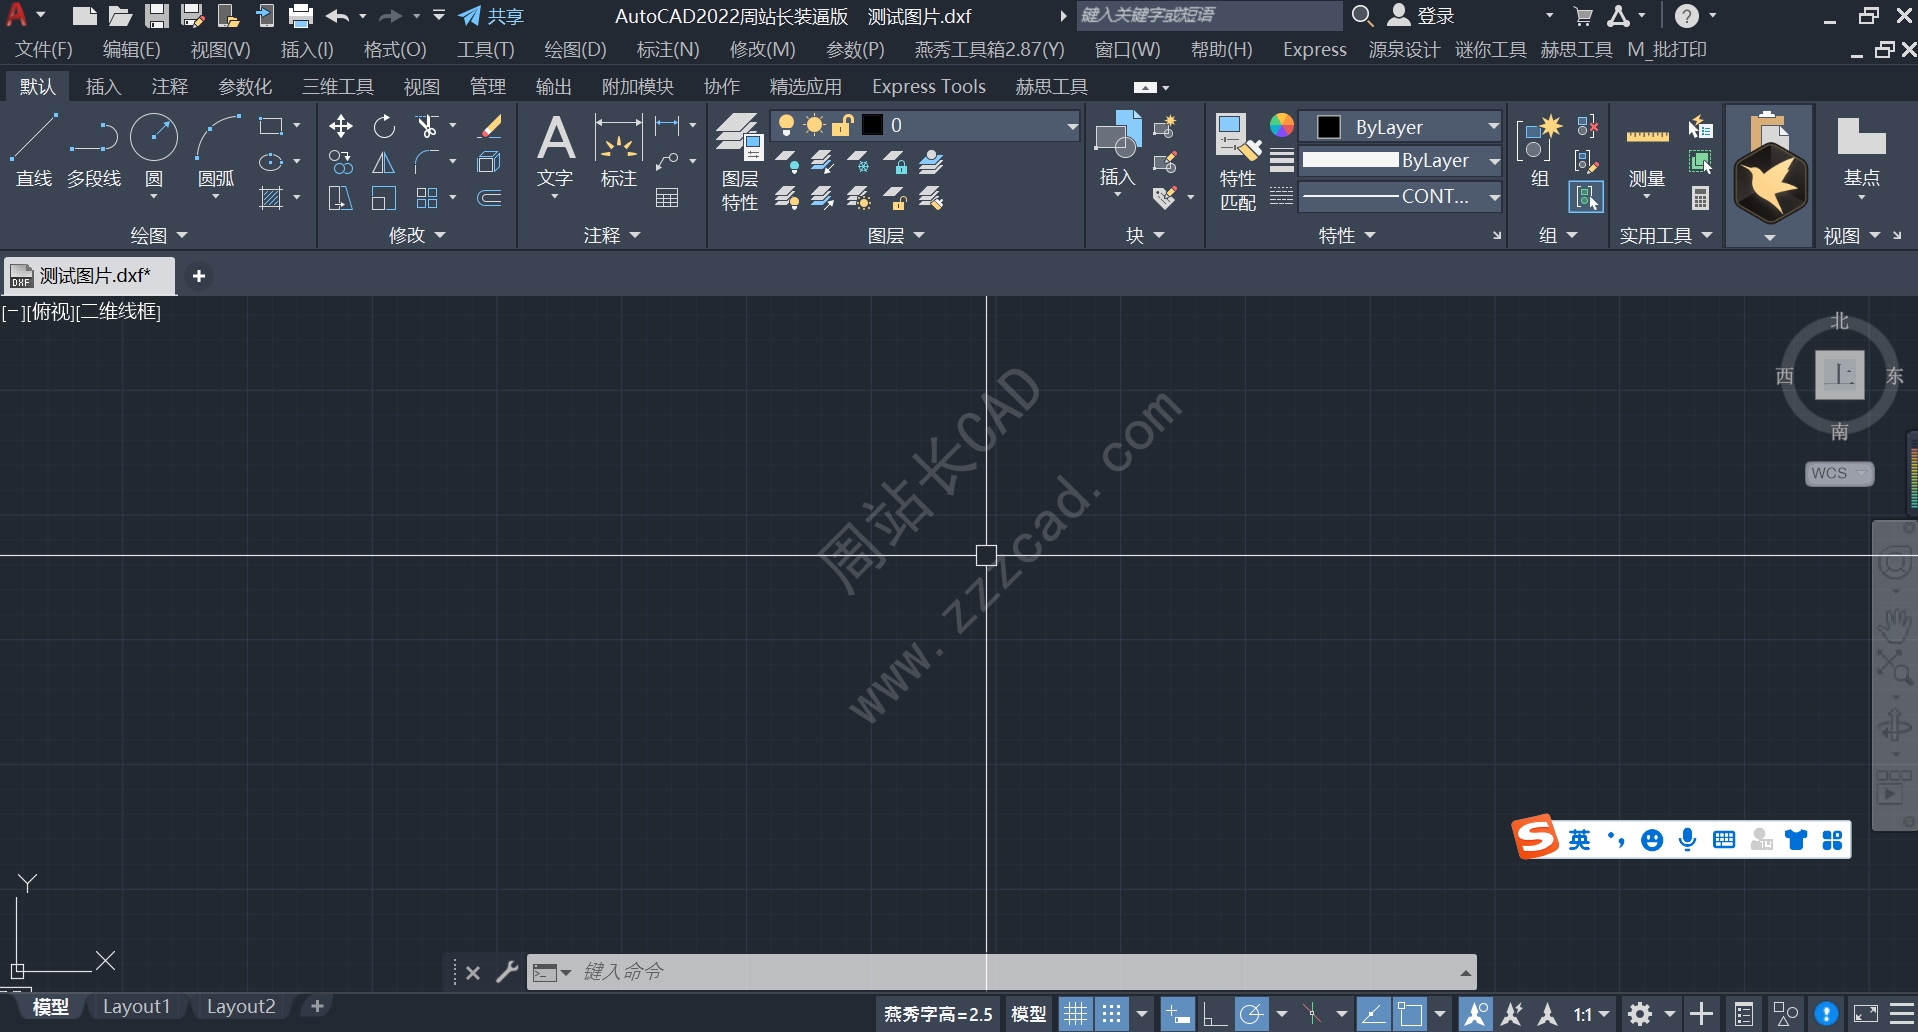The width and height of the screenshot is (1918, 1032).
Task: Open the multiline Text tool
Action: [x=555, y=152]
